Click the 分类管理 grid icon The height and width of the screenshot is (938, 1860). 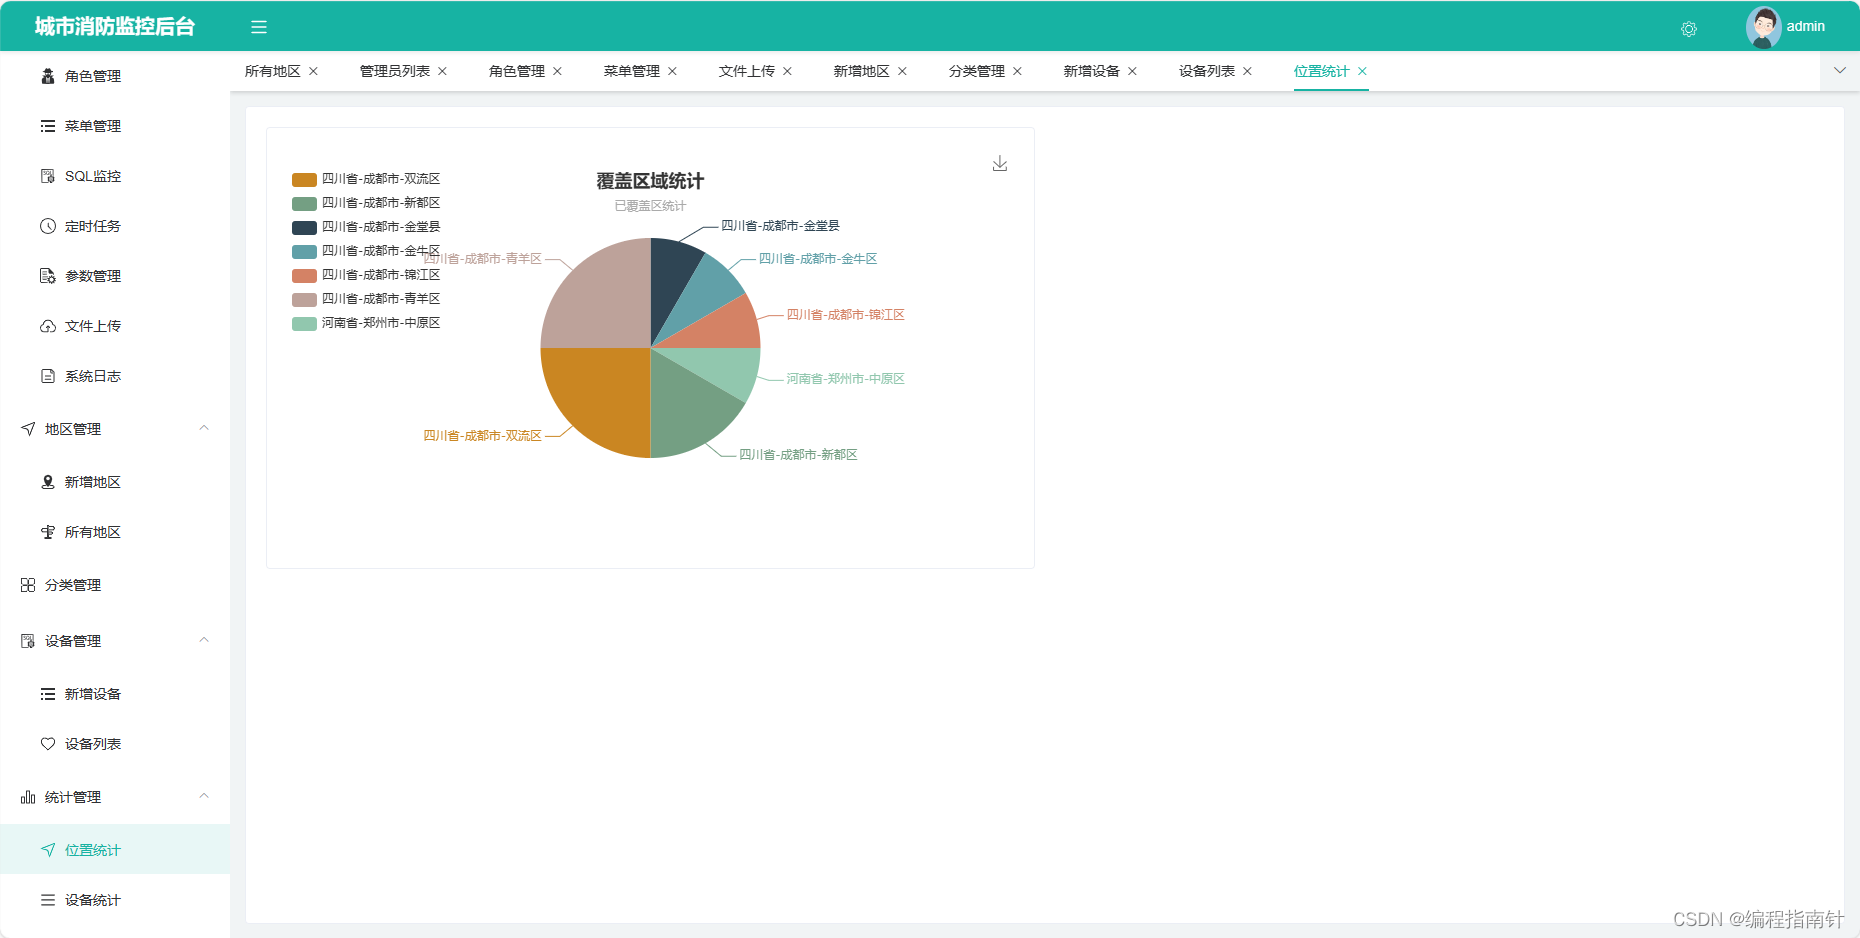(28, 585)
